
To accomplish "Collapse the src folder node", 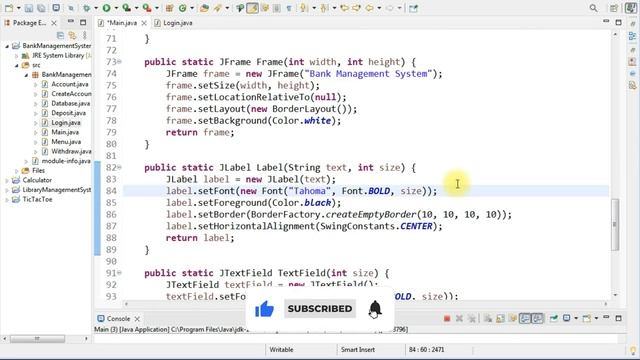I will click(17, 65).
